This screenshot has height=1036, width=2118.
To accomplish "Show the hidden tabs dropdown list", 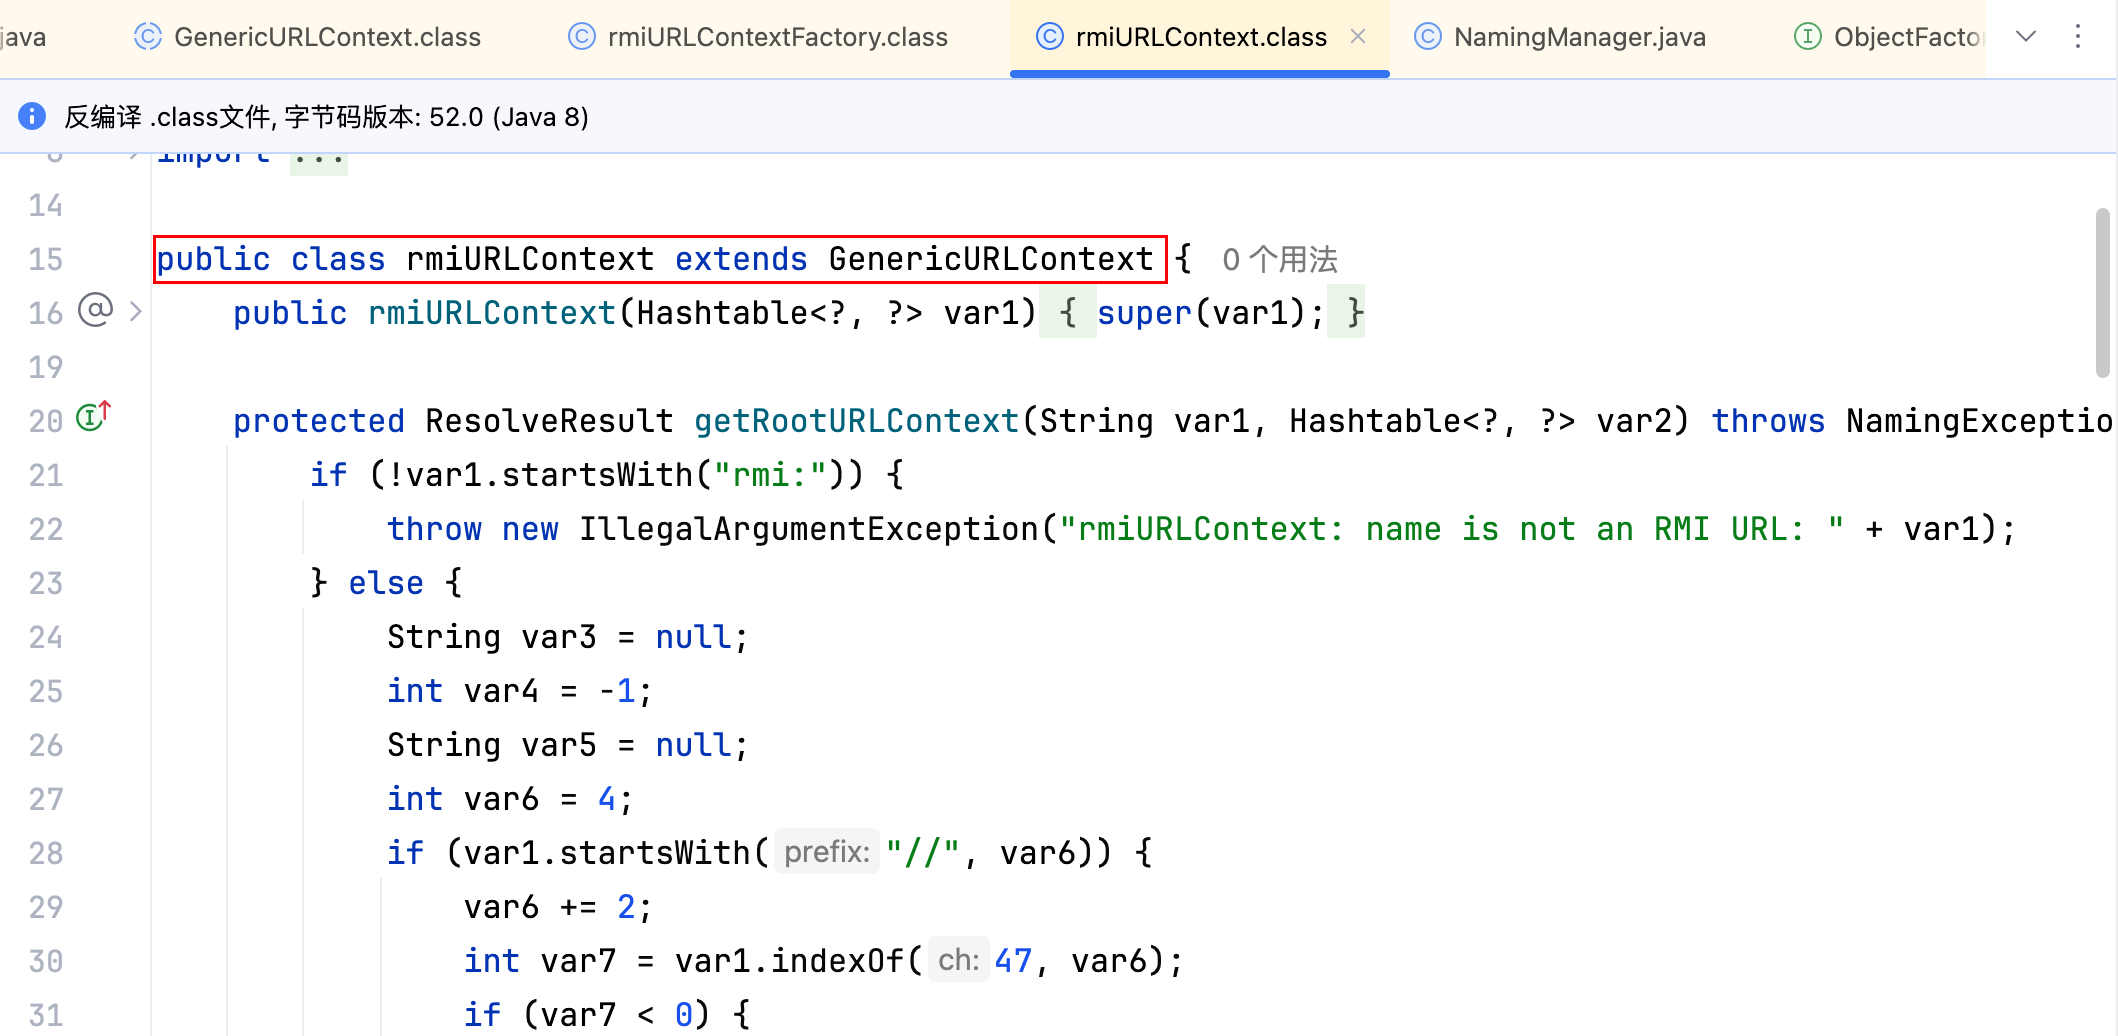I will [x=2026, y=37].
